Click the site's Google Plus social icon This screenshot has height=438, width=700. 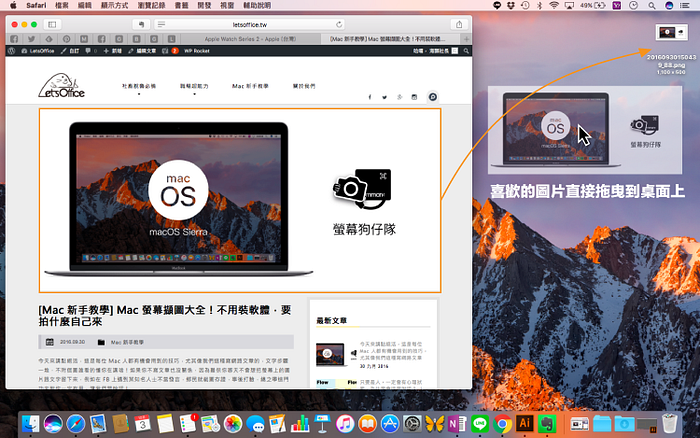400,97
